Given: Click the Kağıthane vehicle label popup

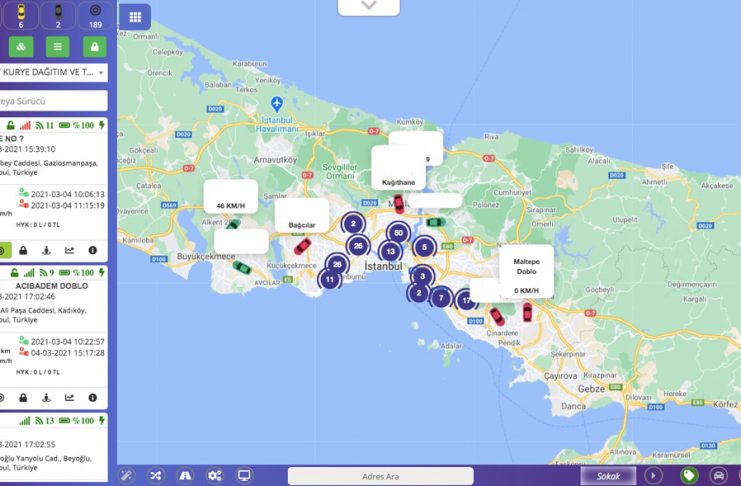Looking at the screenshot, I should pyautogui.click(x=398, y=167).
